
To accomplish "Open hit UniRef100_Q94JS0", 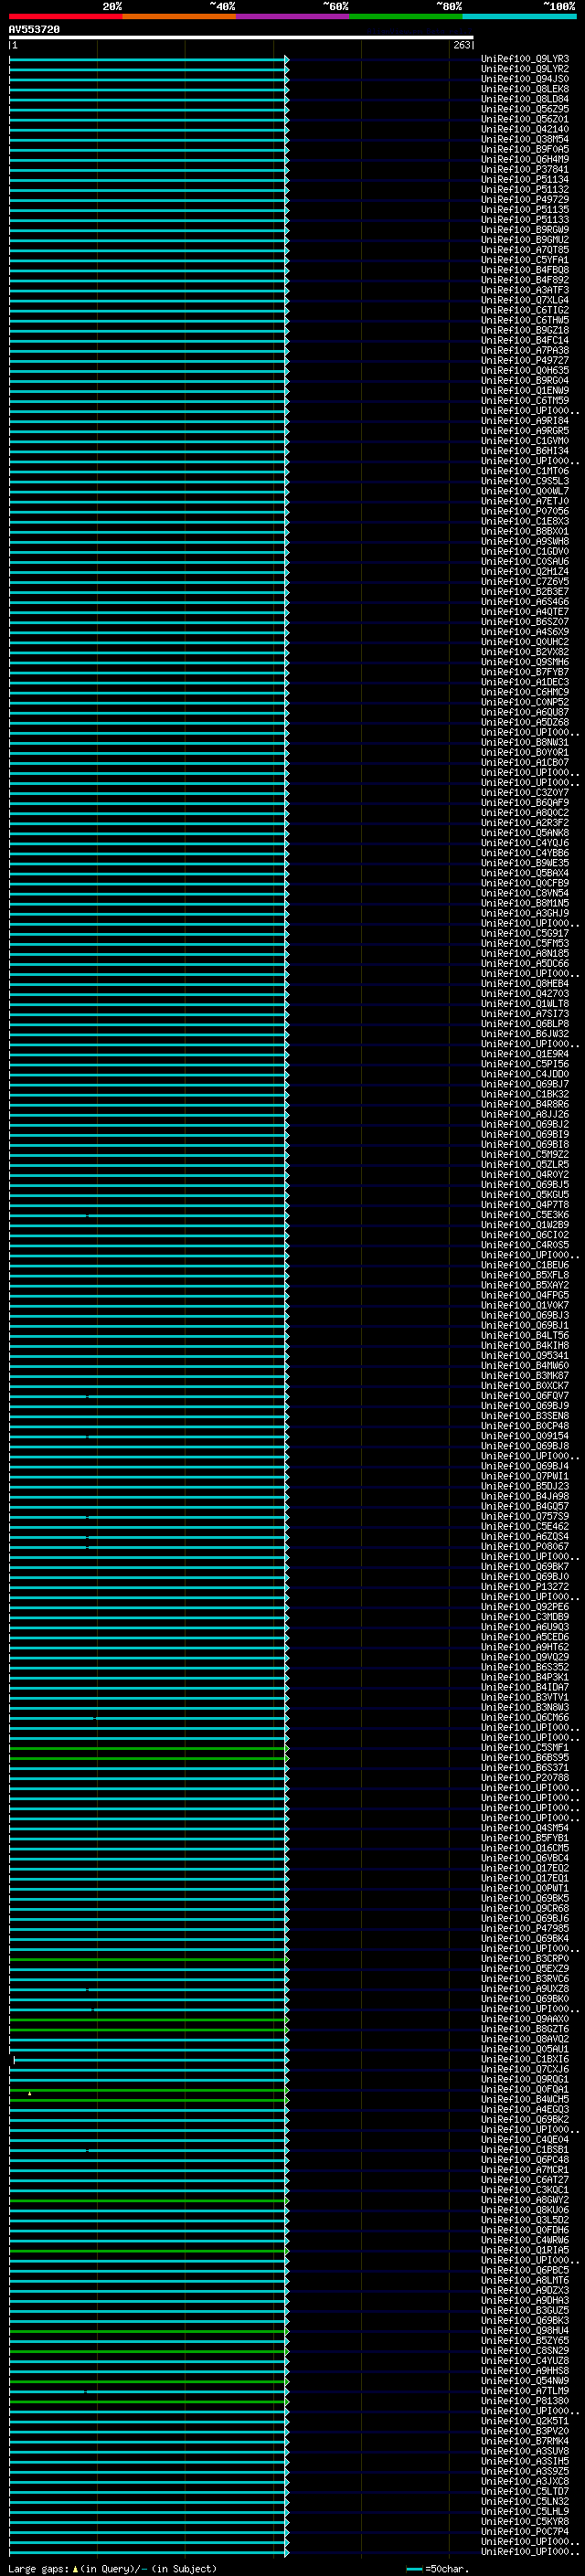I will 525,79.
